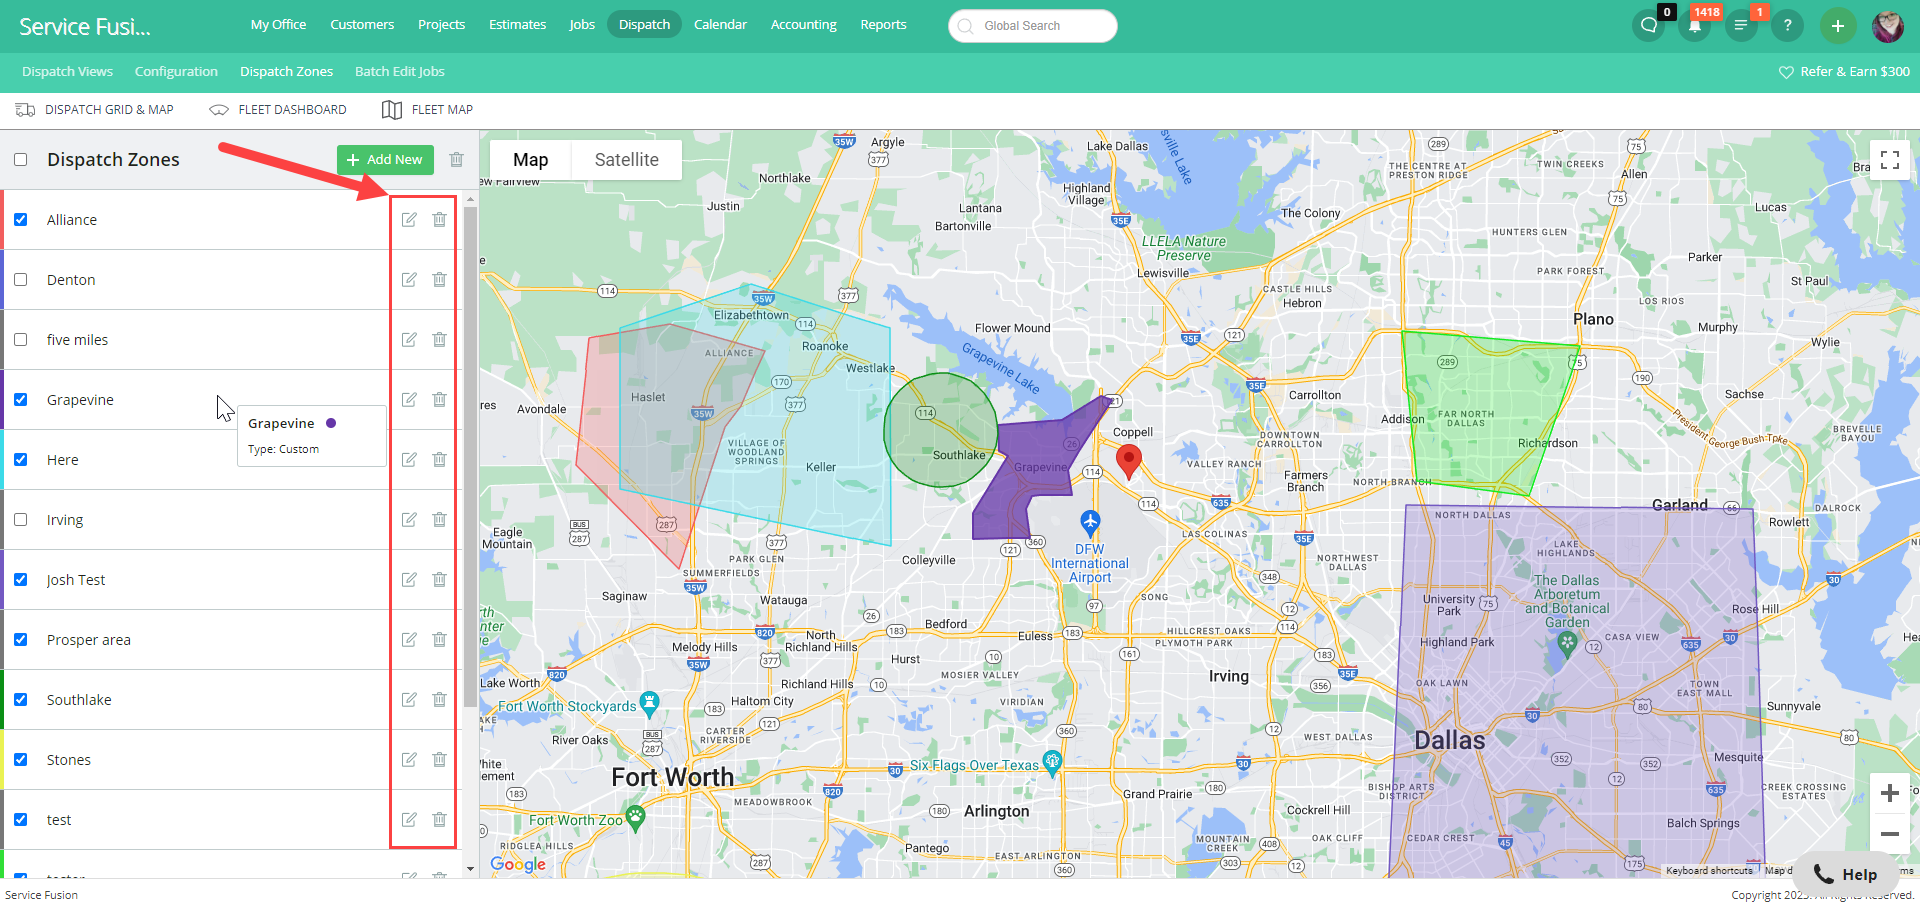Open the help question mark icon
This screenshot has height=910, width=1920.
click(1787, 26)
